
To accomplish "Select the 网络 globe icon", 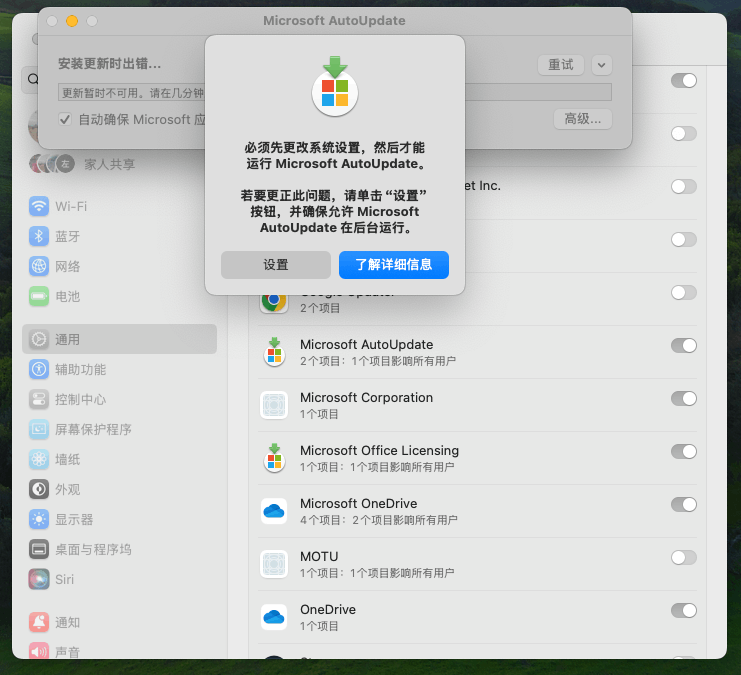I will coord(39,266).
